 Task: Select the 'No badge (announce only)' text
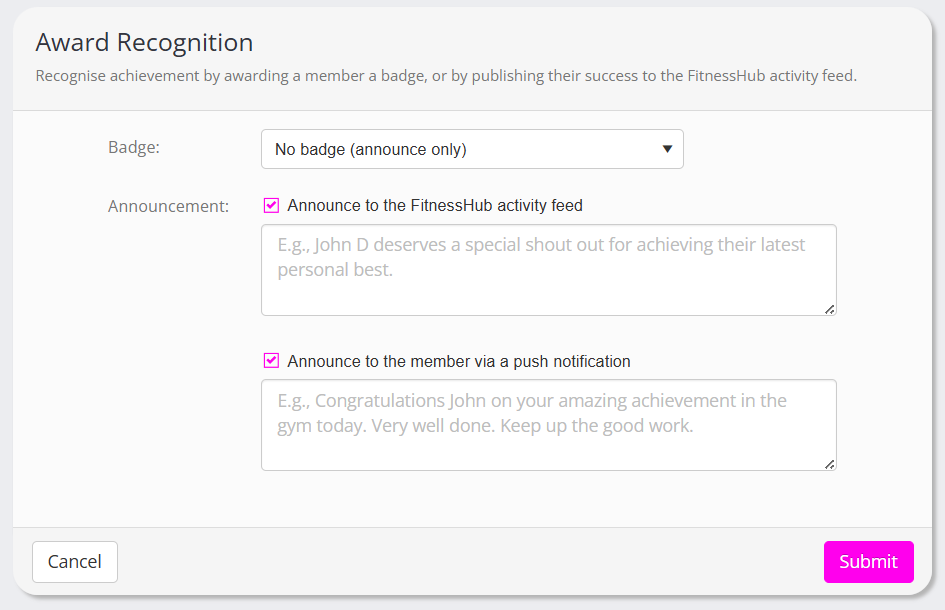point(370,150)
